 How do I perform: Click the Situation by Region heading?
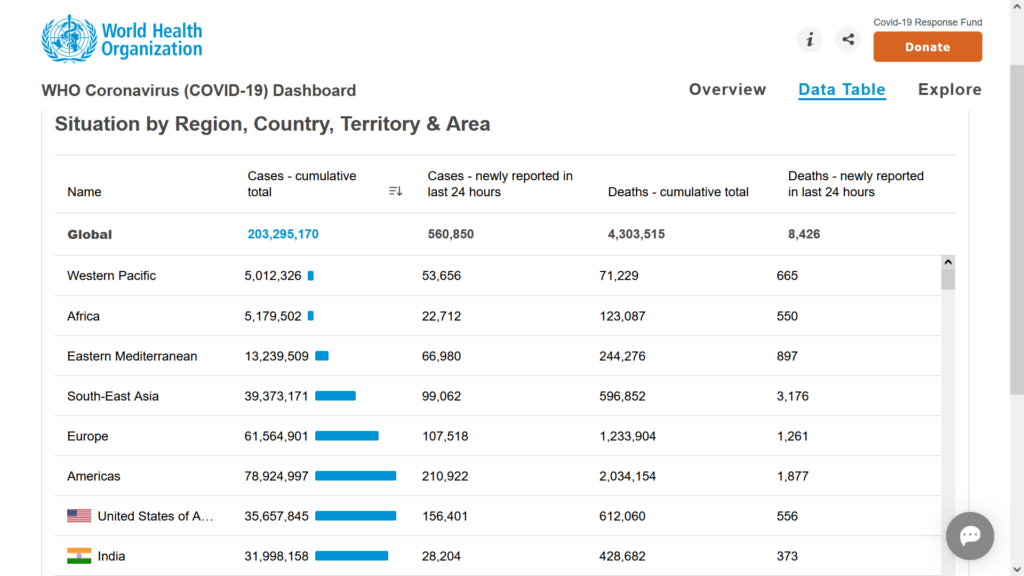click(x=272, y=124)
